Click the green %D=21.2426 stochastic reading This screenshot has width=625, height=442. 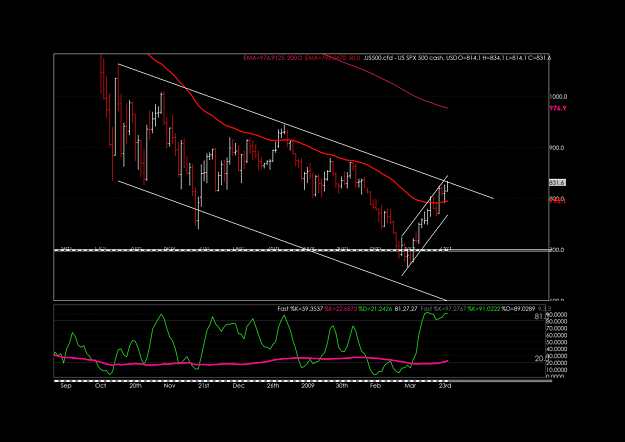(377, 308)
